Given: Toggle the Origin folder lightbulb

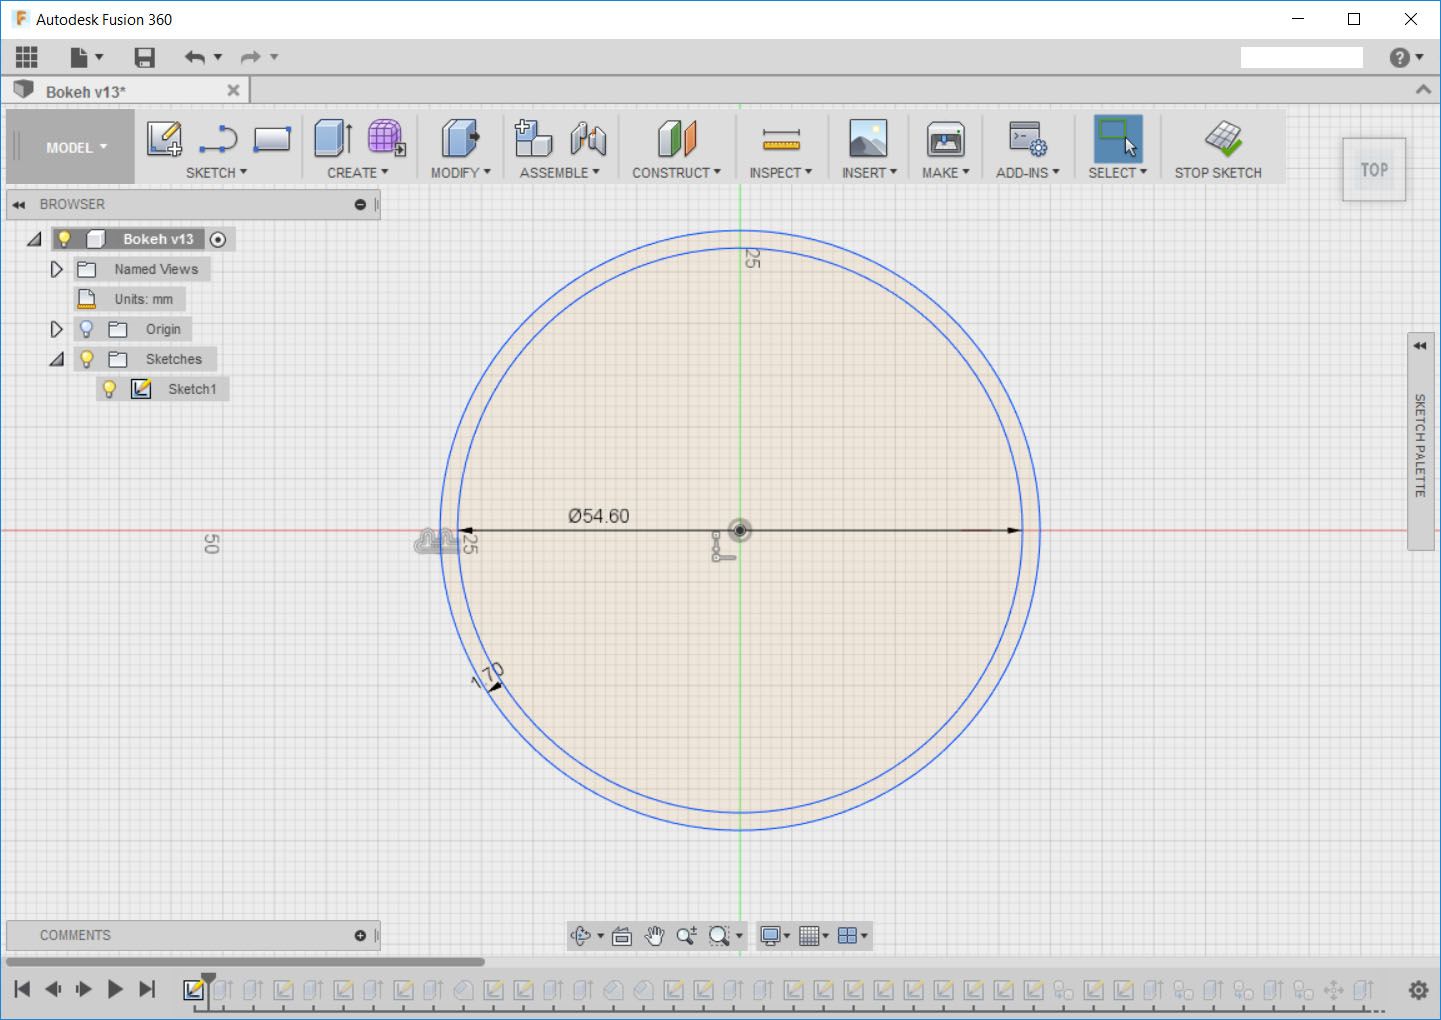Looking at the screenshot, I should click(x=87, y=329).
